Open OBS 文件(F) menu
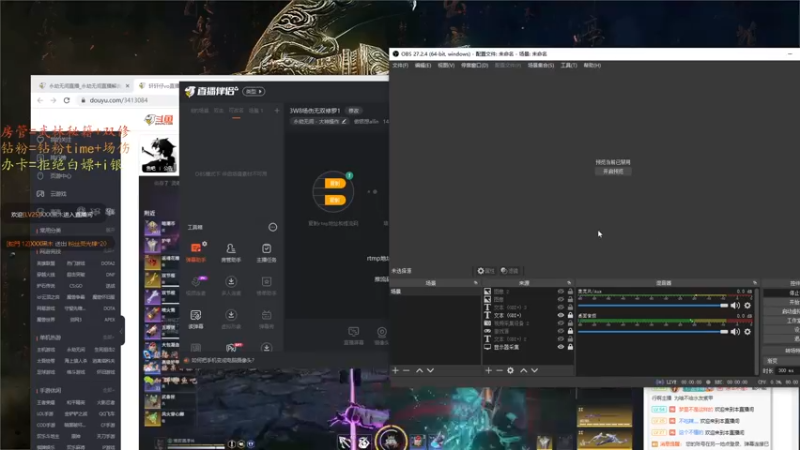Viewport: 800px width, 450px height. click(x=400, y=65)
